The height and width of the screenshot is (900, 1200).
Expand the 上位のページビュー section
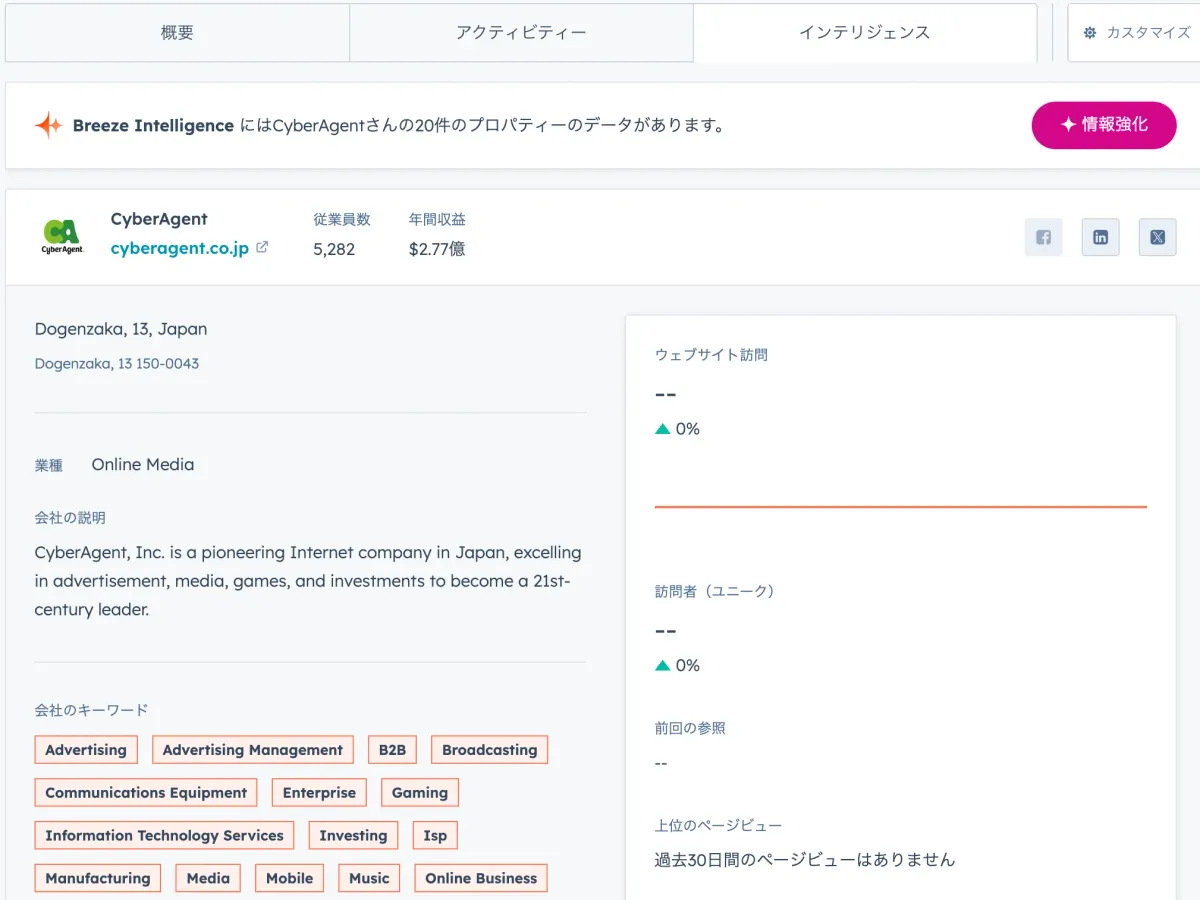[x=717, y=824]
